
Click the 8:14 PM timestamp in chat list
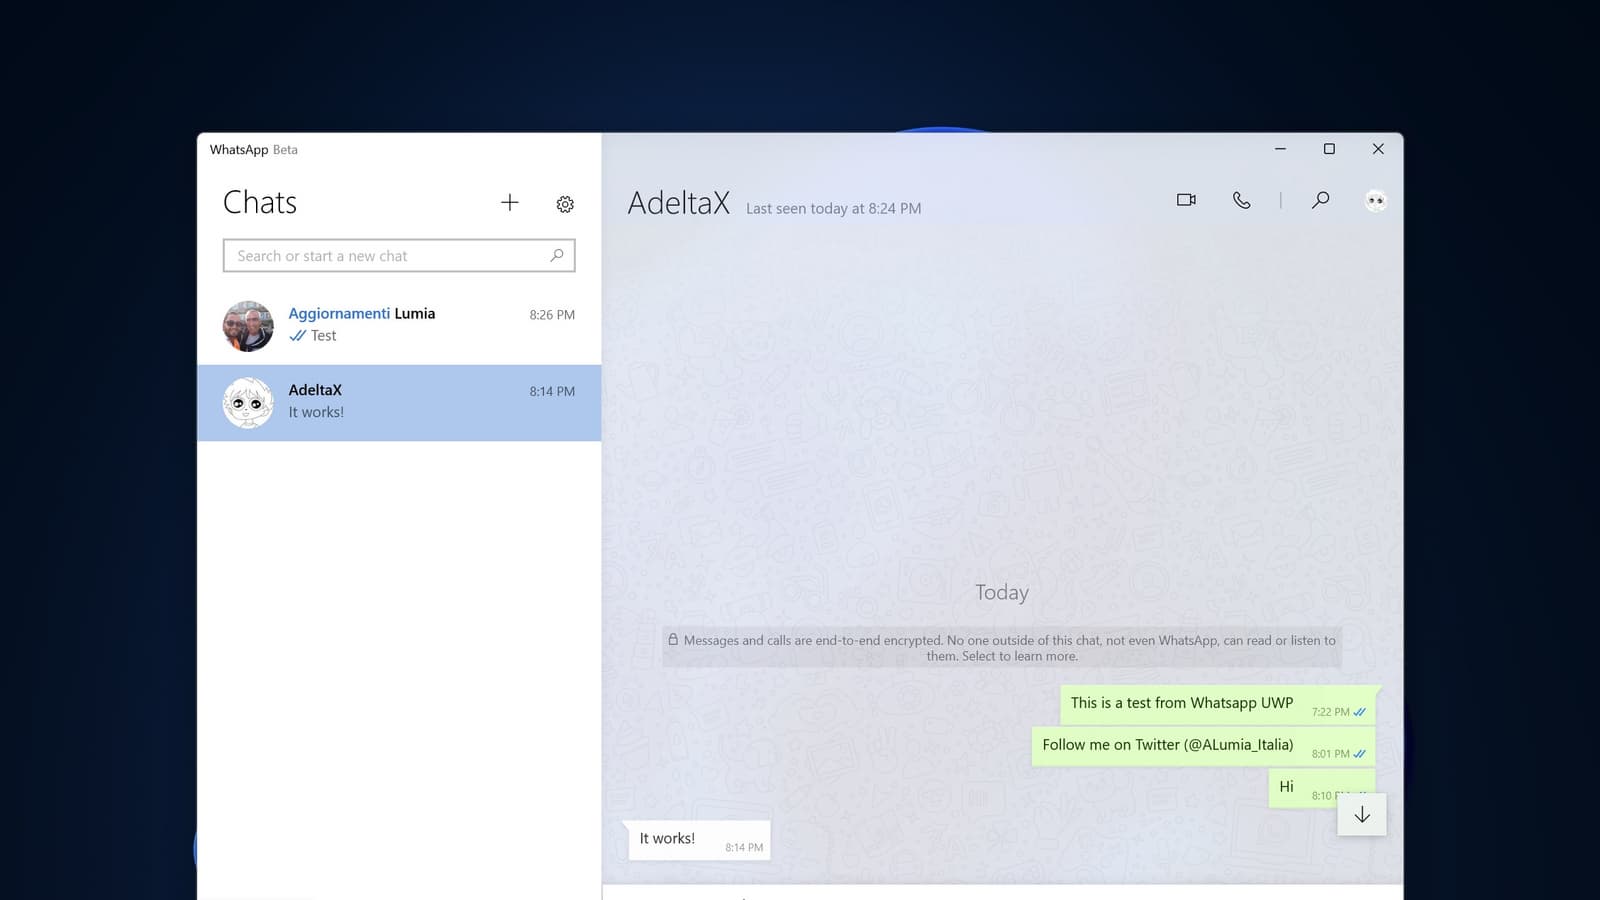point(552,392)
